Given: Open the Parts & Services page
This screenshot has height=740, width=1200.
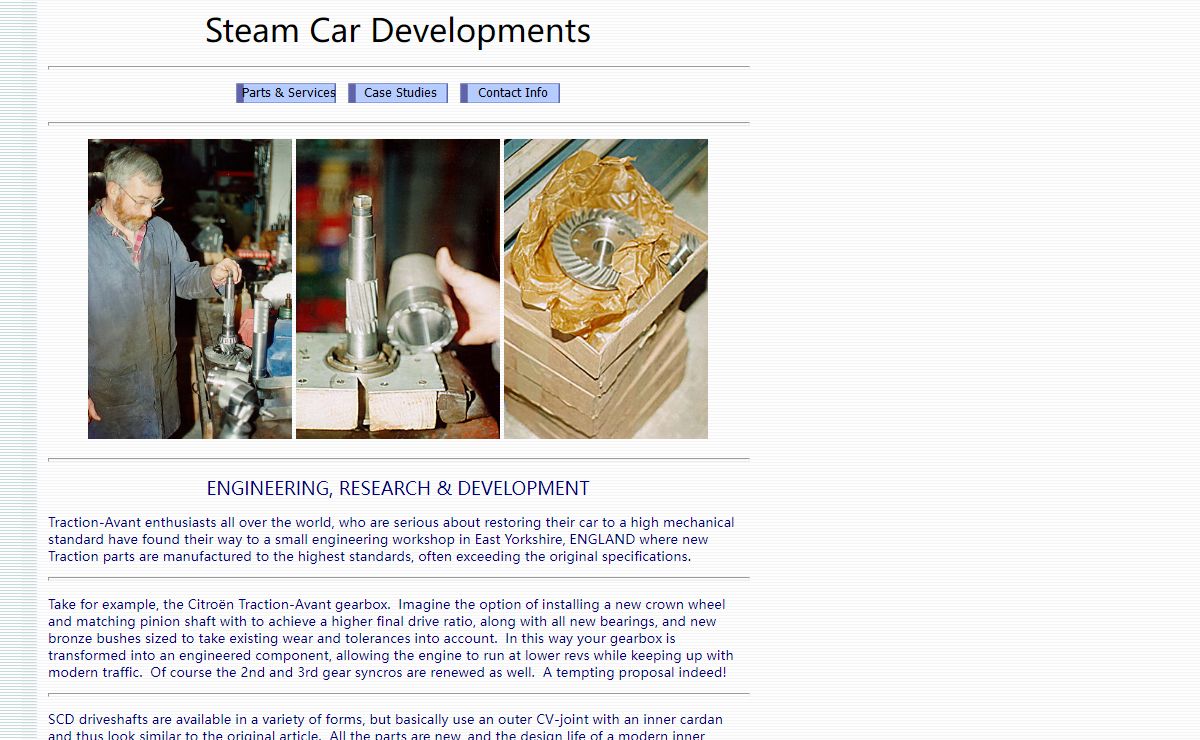Looking at the screenshot, I should [286, 93].
